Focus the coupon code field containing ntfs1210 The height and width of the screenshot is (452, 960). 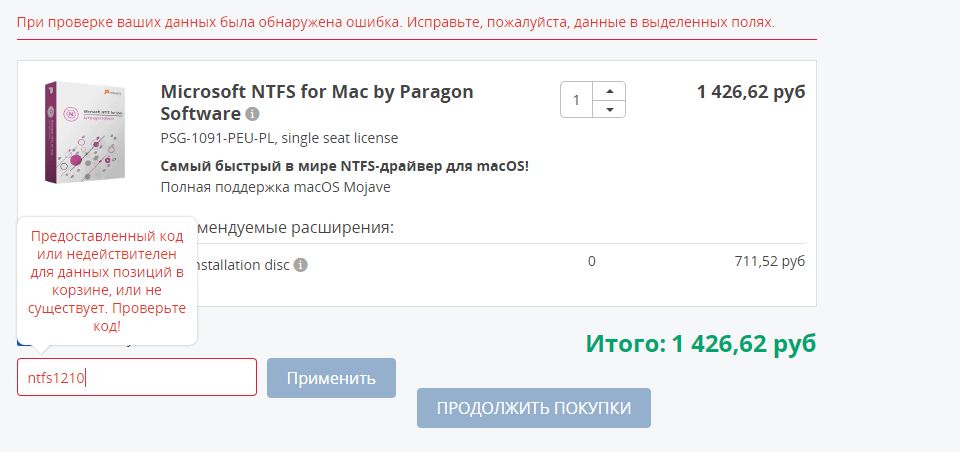point(137,378)
